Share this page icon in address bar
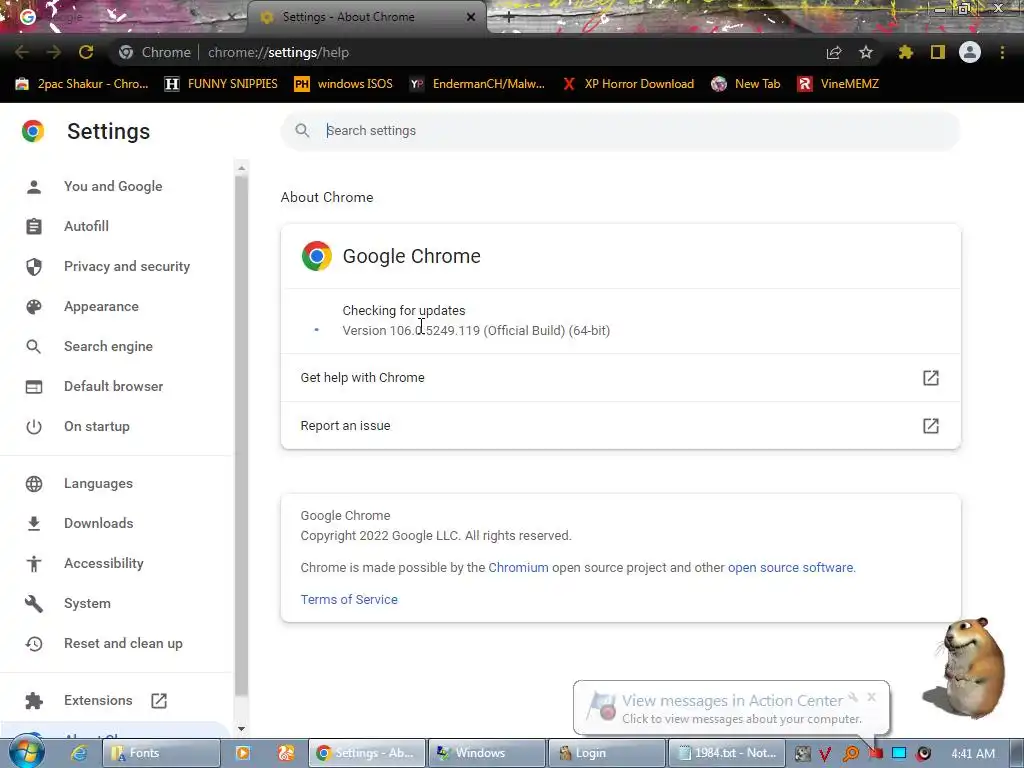This screenshot has height=768, width=1024. click(x=833, y=52)
